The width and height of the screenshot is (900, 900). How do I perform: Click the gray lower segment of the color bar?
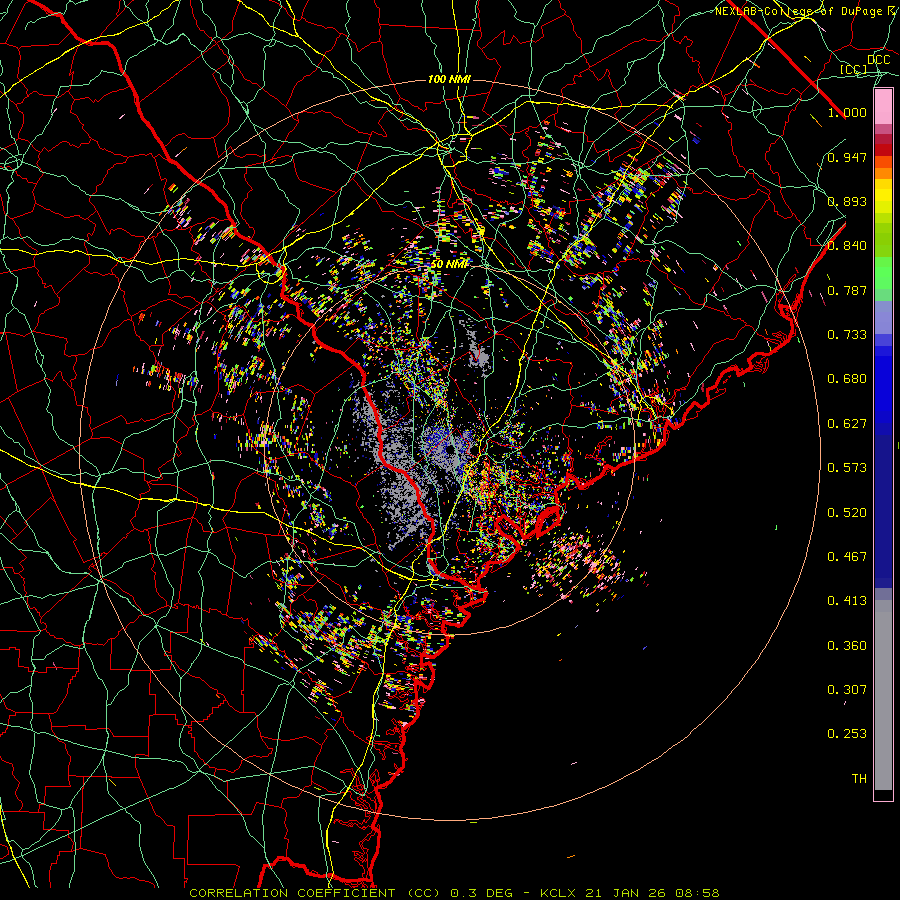[x=883, y=695]
